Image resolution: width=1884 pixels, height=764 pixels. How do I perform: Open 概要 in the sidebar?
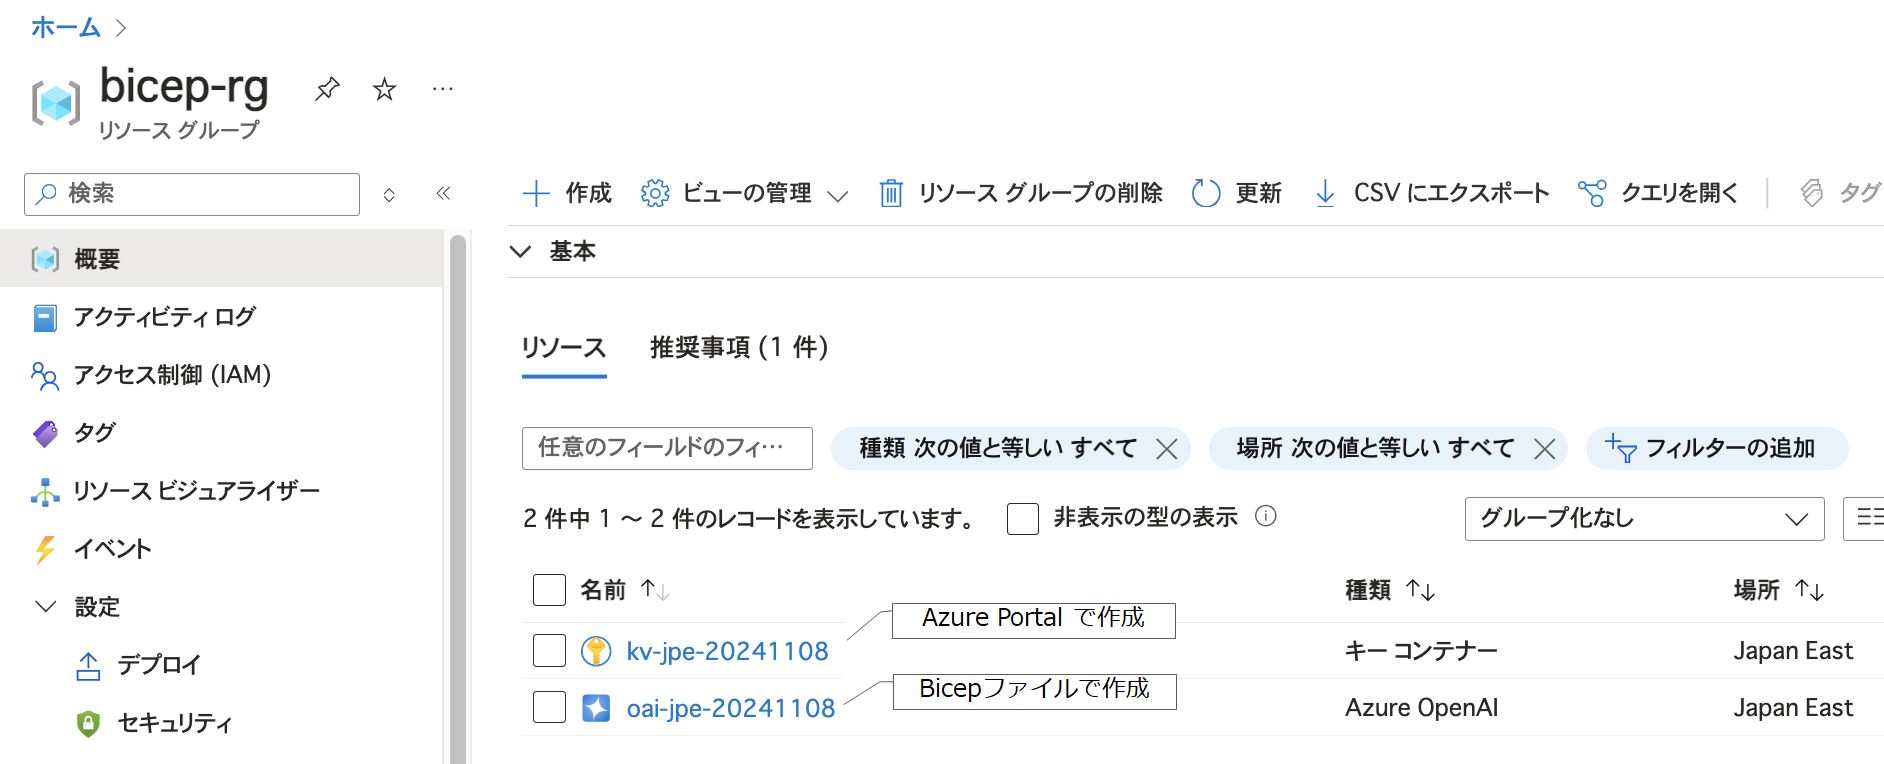pos(221,259)
